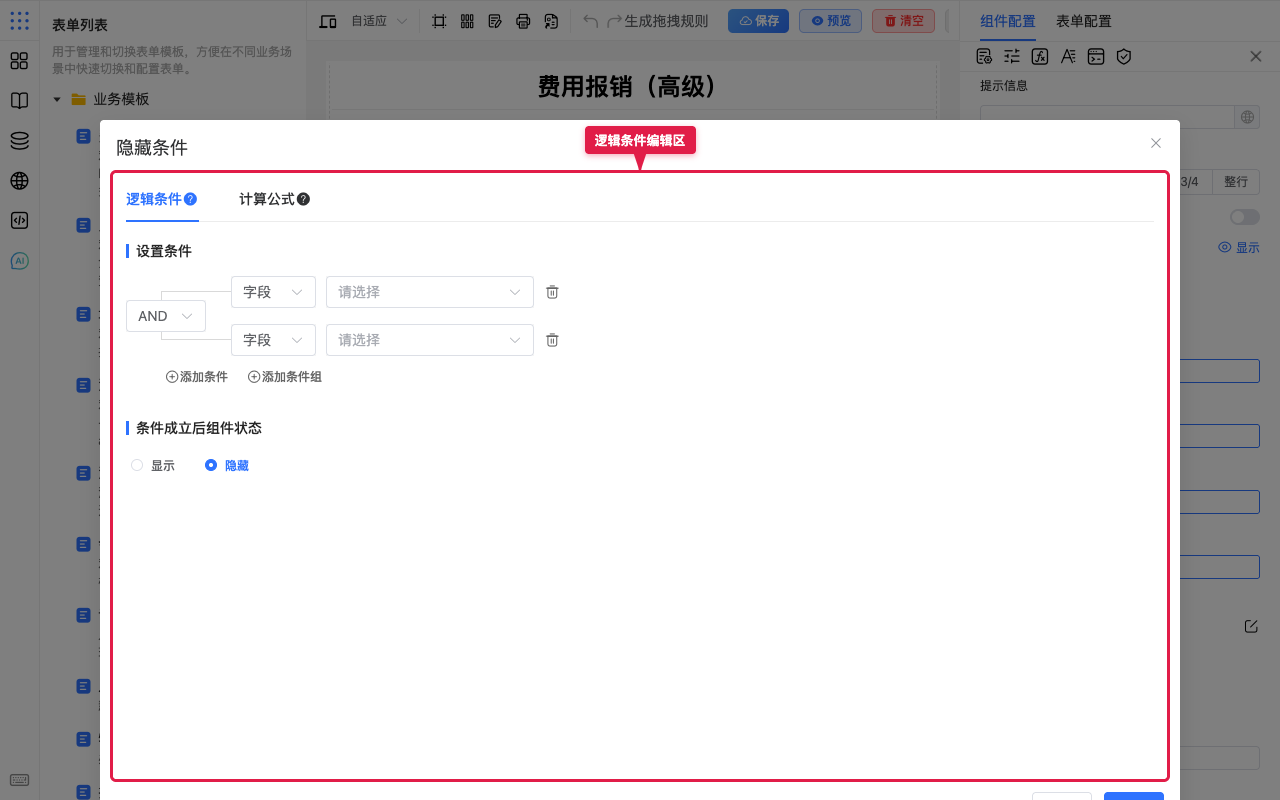Collapse the 业务模板 tree node arrow
The height and width of the screenshot is (800, 1280).
click(x=57, y=99)
